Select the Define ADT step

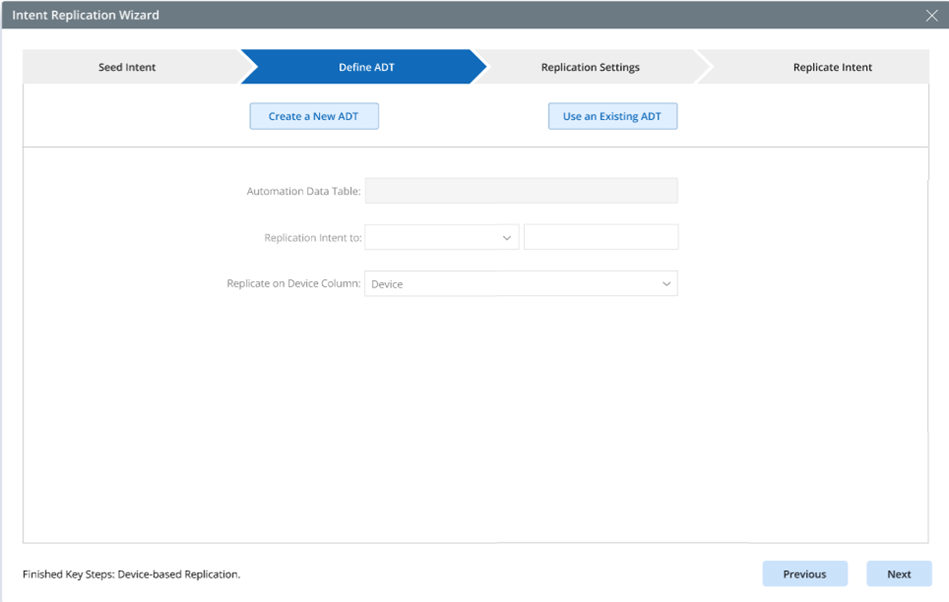pyautogui.click(x=367, y=67)
